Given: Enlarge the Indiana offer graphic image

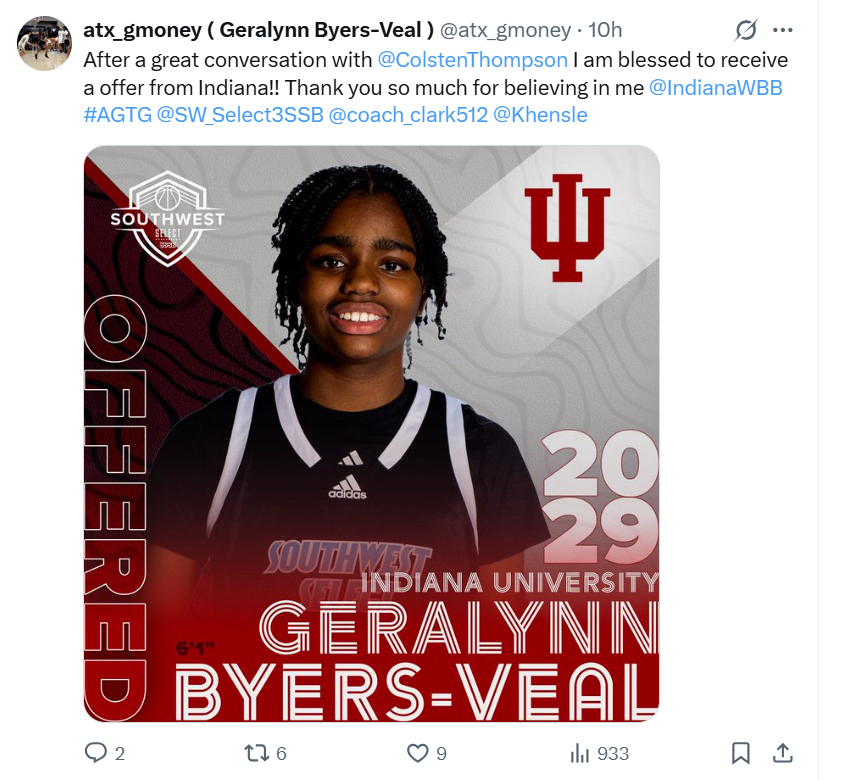Looking at the screenshot, I should pyautogui.click(x=371, y=434).
